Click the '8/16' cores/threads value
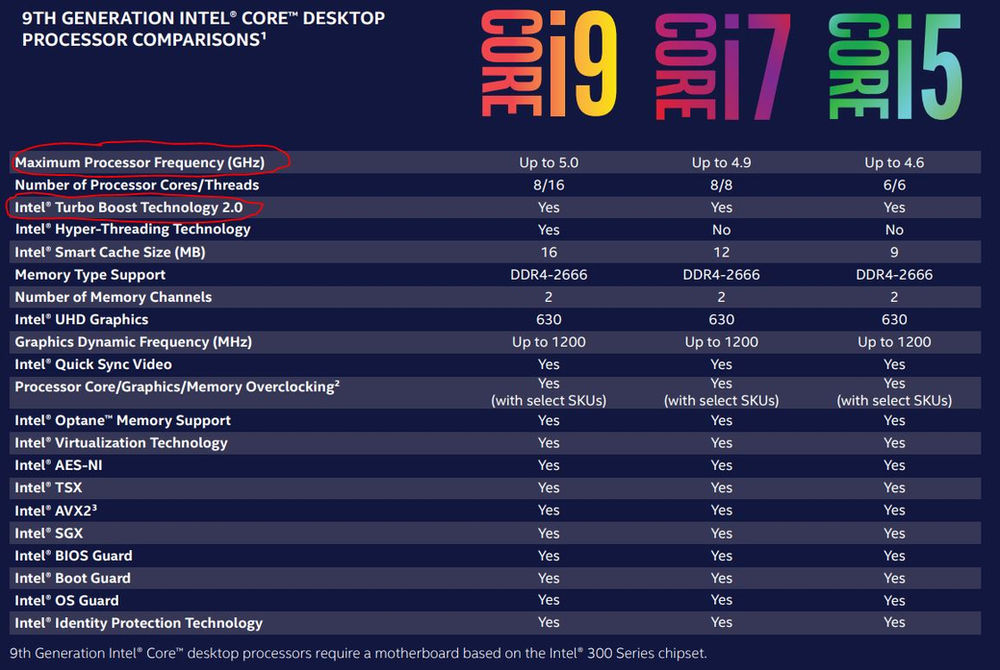This screenshot has height=670, width=1000. [548, 185]
